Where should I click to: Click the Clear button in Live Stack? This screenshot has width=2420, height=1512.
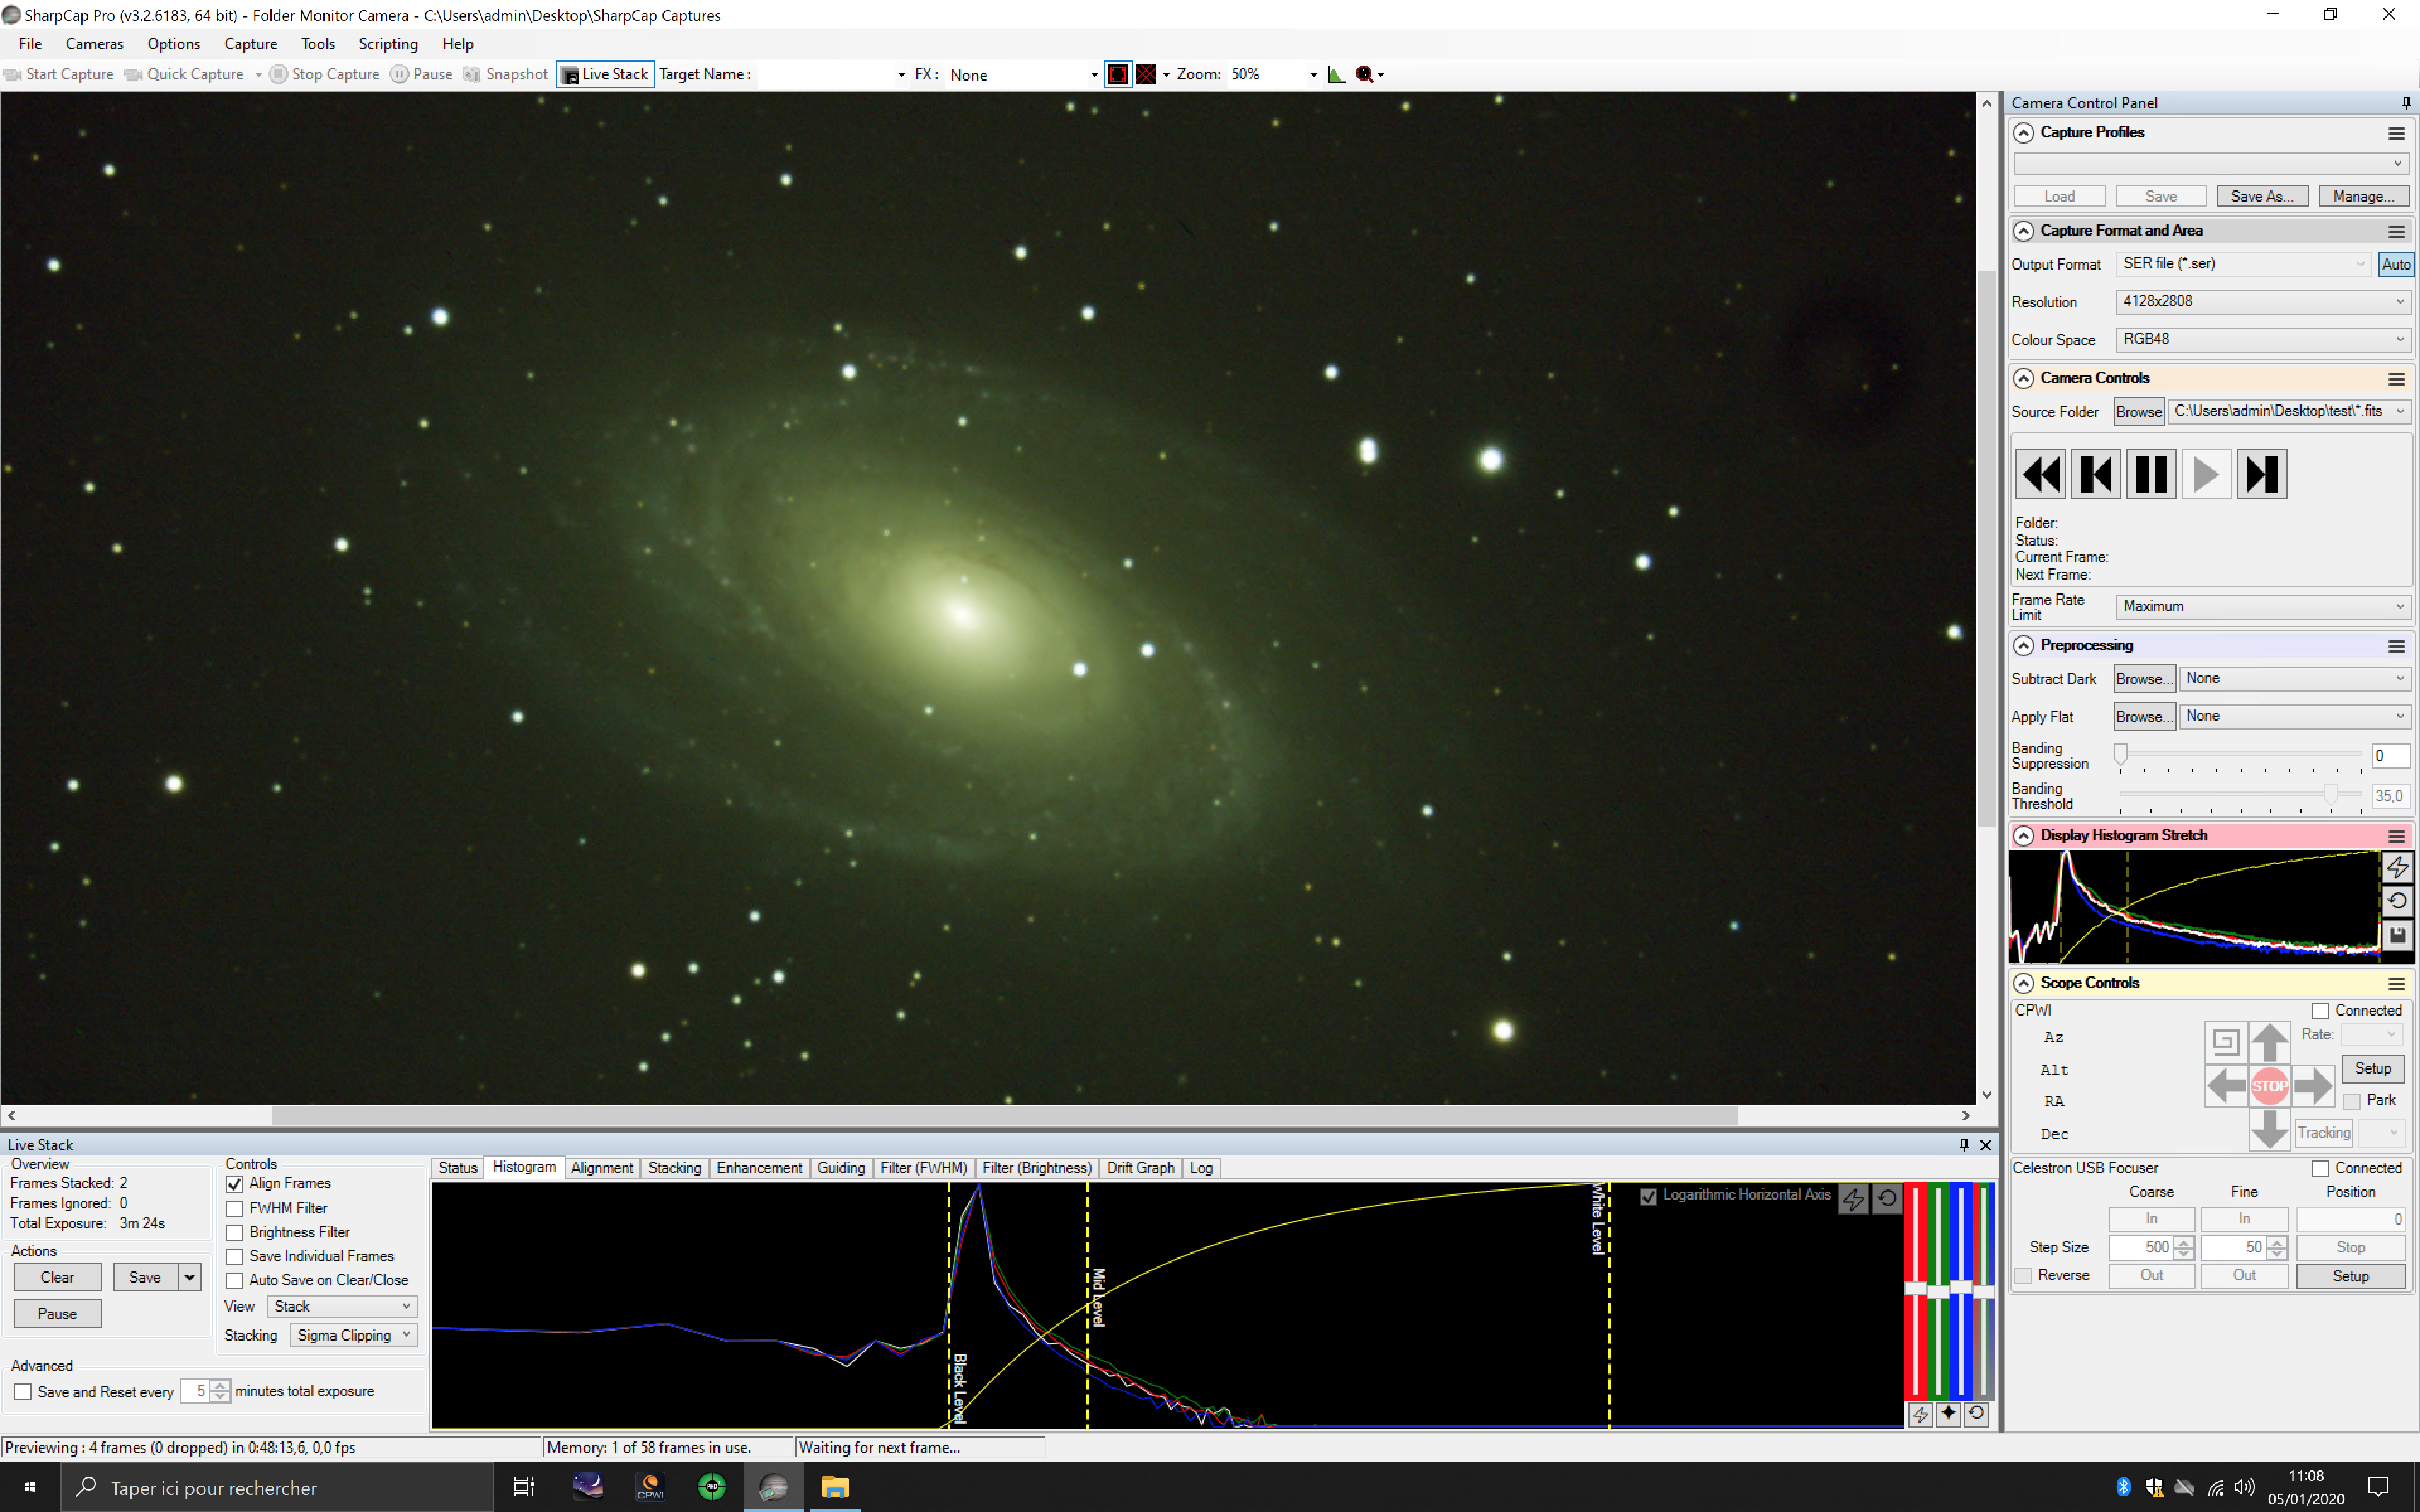pos(57,1278)
